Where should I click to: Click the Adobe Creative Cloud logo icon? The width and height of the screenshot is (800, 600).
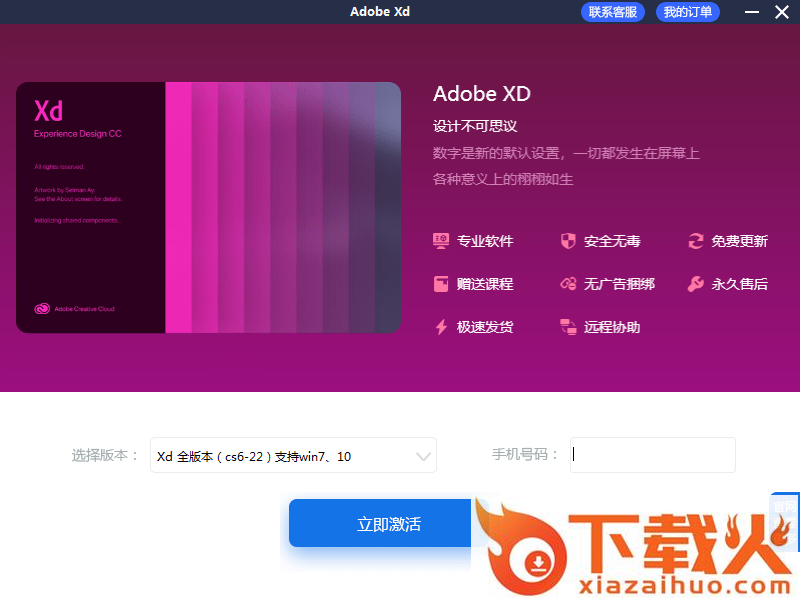[x=42, y=309]
